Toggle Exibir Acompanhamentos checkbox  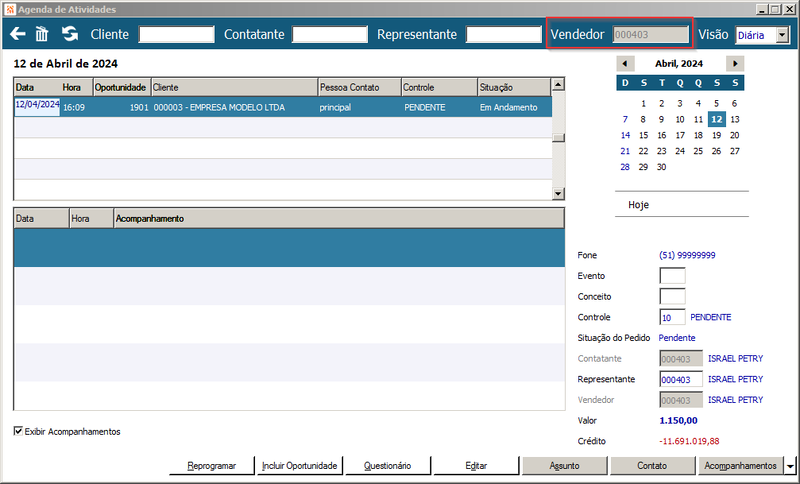[18, 431]
